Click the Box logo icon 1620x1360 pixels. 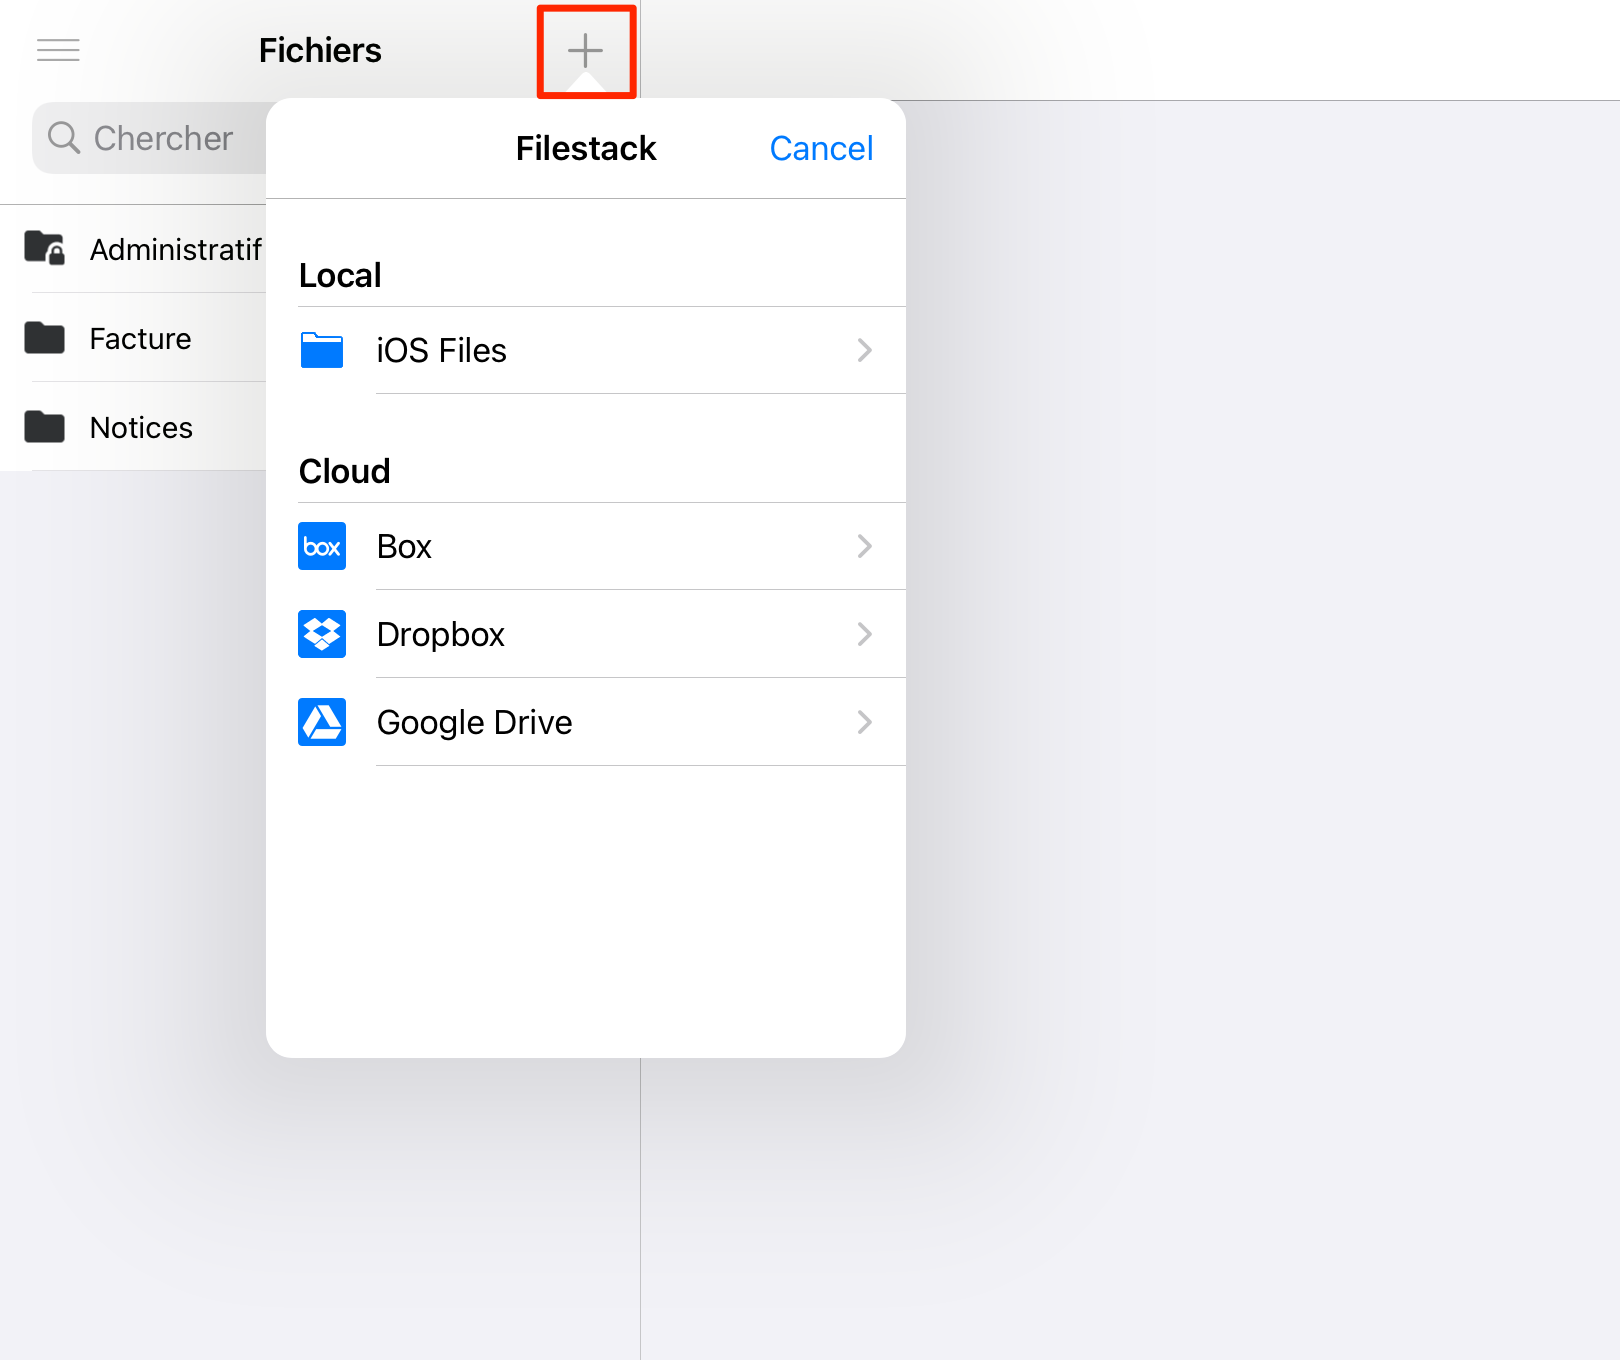click(322, 546)
